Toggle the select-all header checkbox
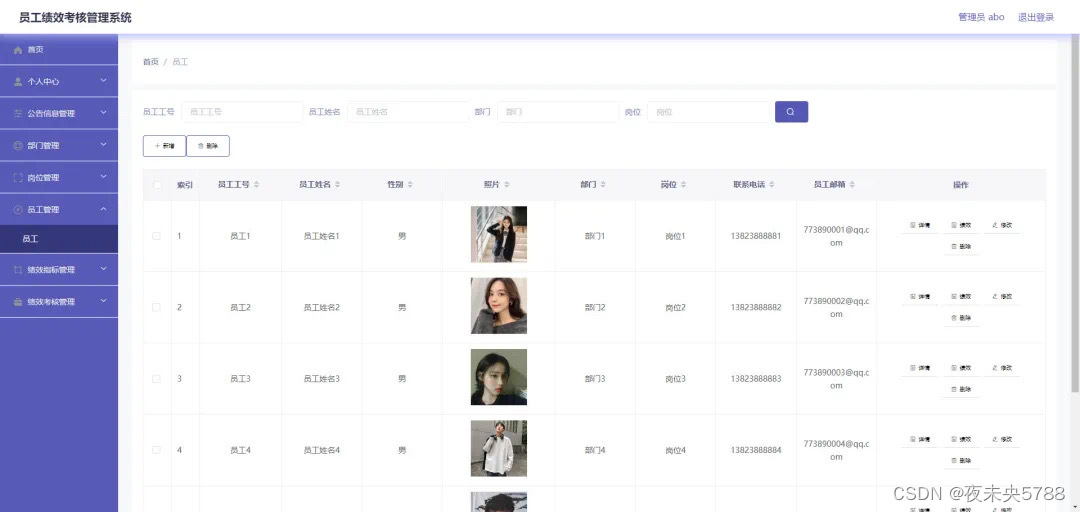The image size is (1080, 512). pos(157,185)
